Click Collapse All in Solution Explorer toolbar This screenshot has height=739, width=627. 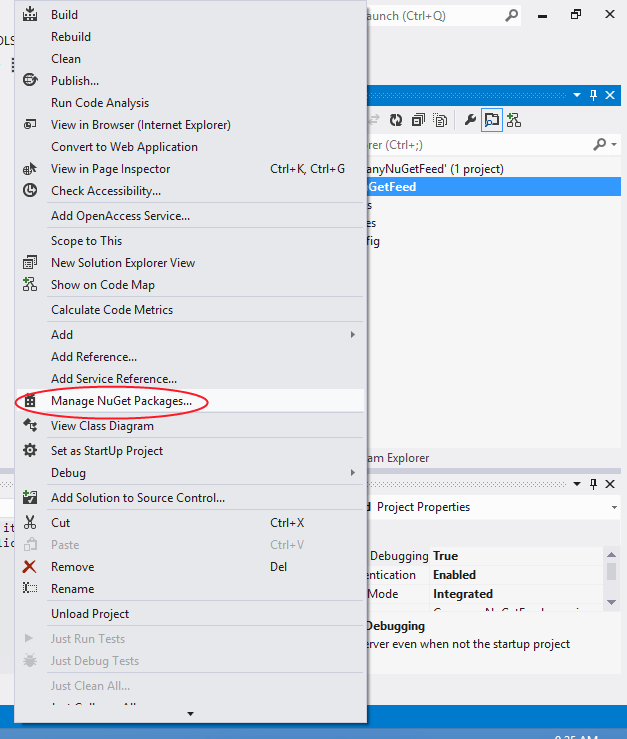(418, 121)
